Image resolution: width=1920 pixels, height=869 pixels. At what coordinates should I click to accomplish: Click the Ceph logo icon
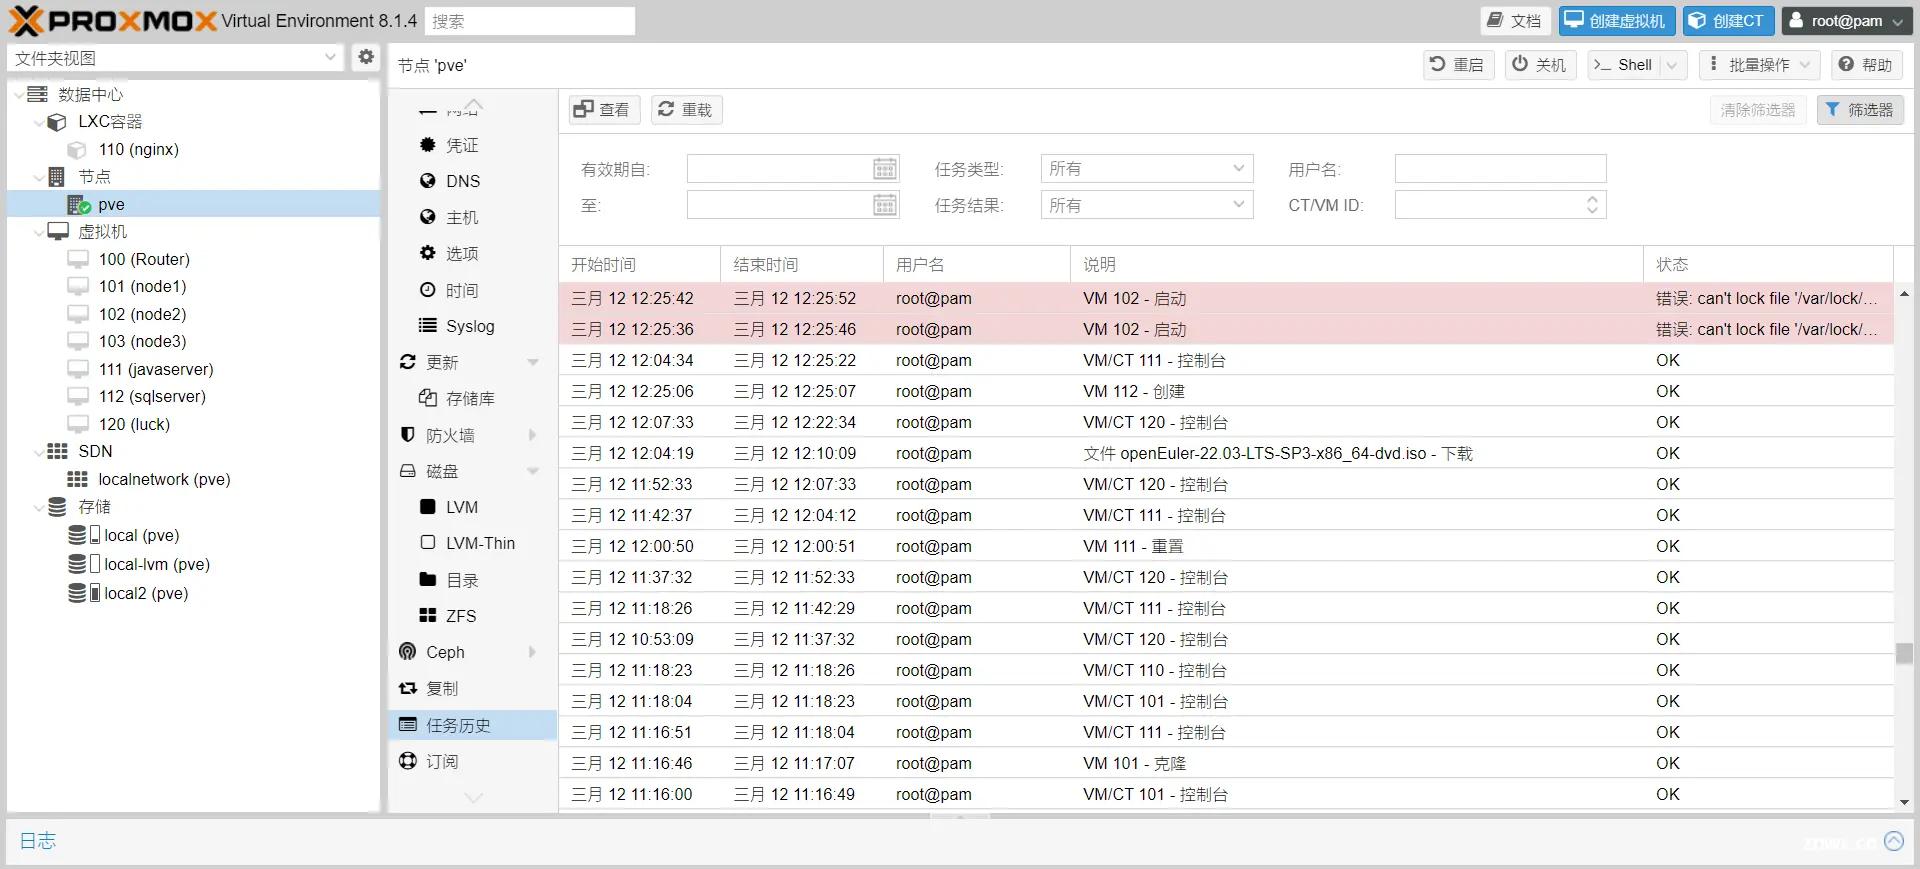click(408, 652)
